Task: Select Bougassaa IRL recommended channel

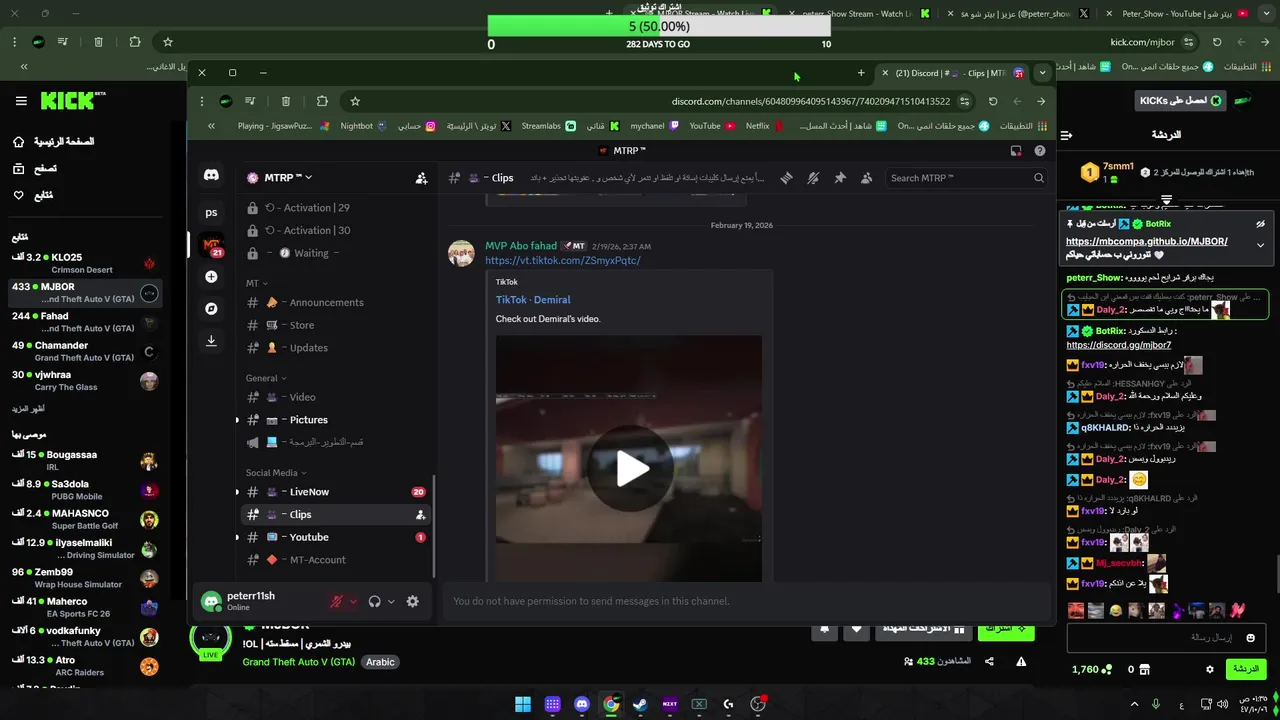Action: 84,460
